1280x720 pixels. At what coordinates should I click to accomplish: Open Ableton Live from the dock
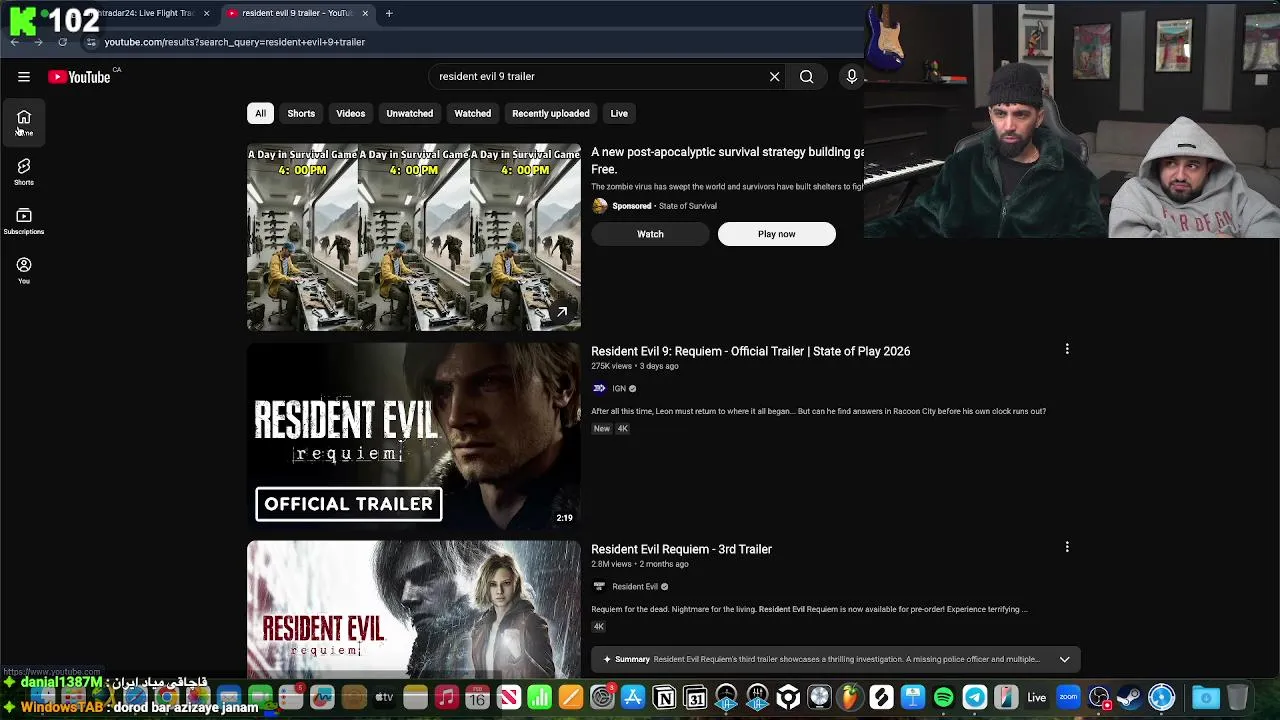point(1036,697)
